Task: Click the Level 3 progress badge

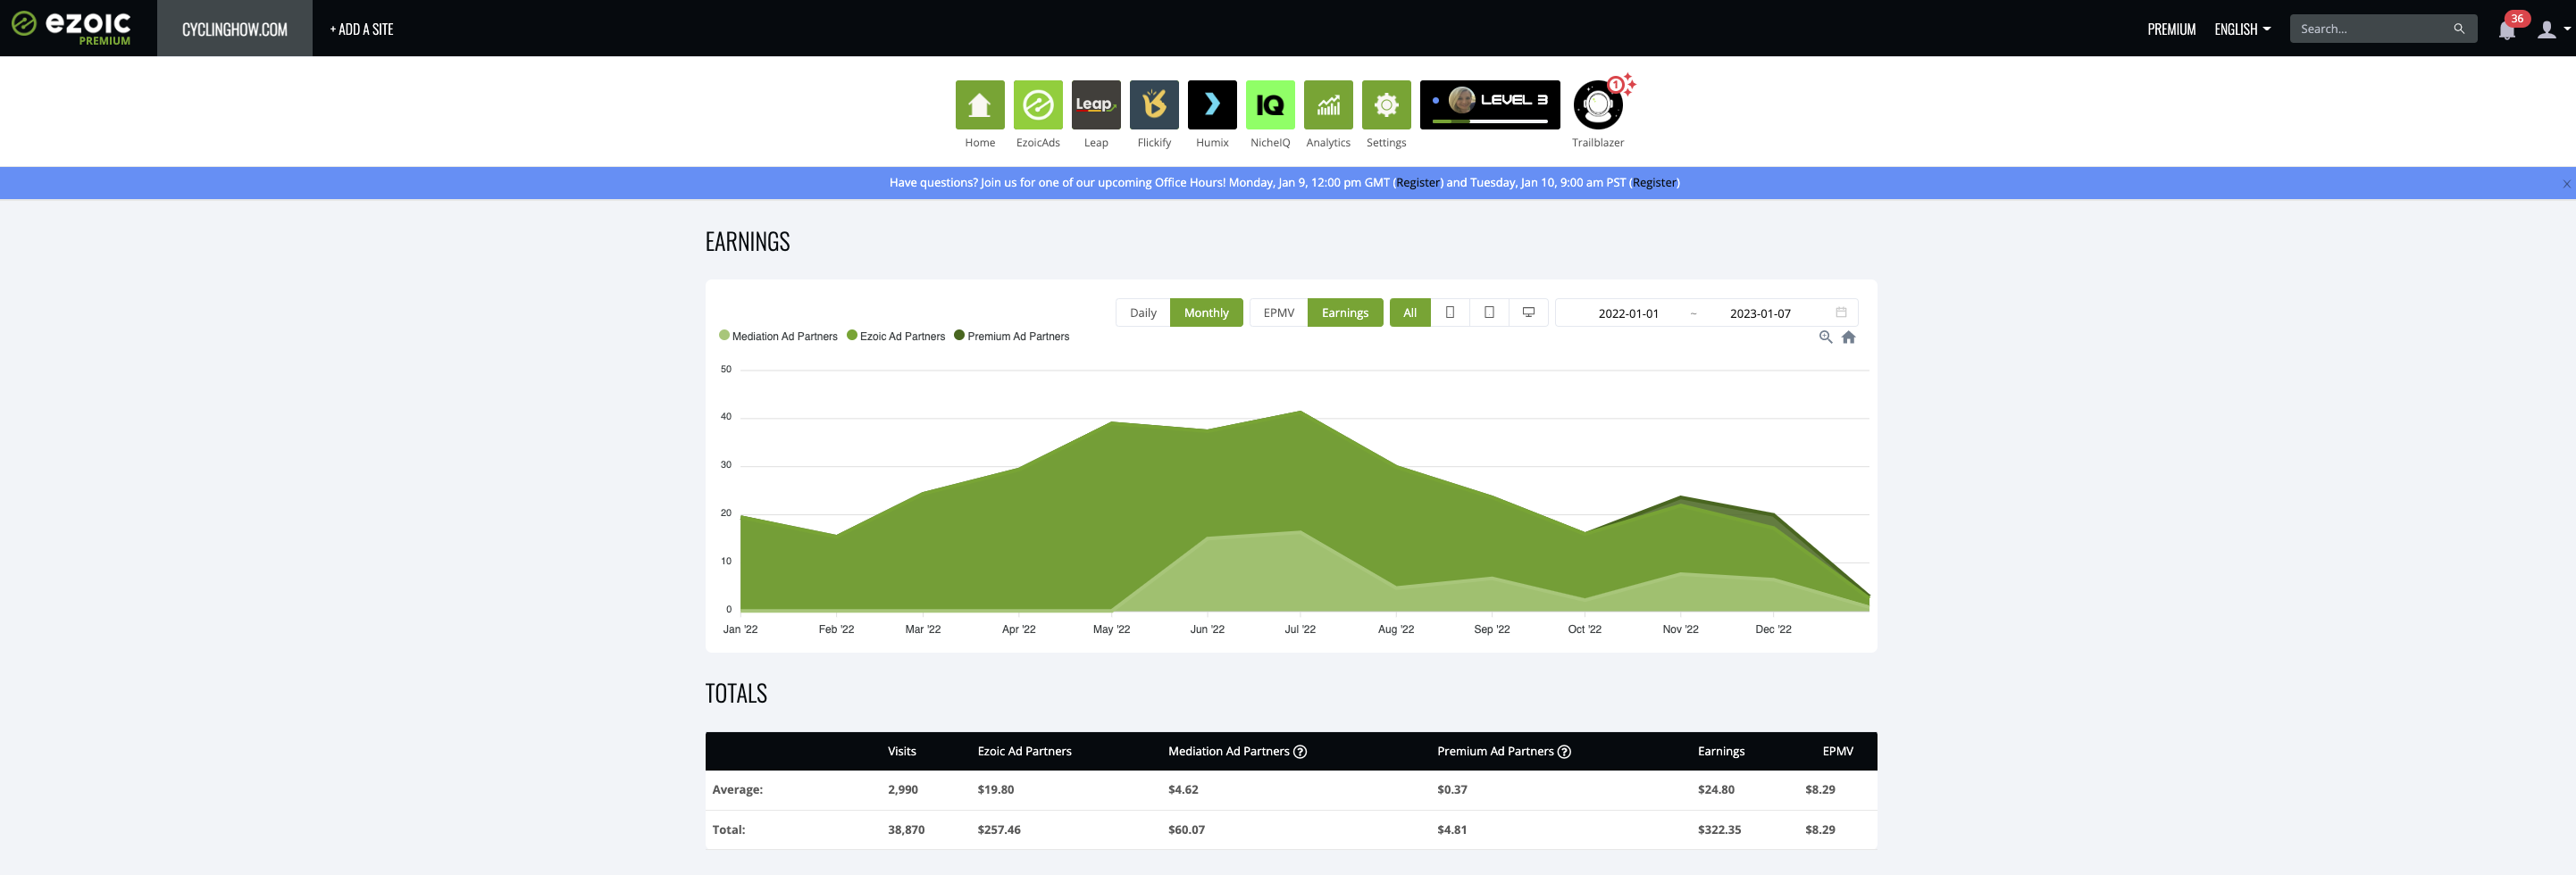Action: 1489,105
